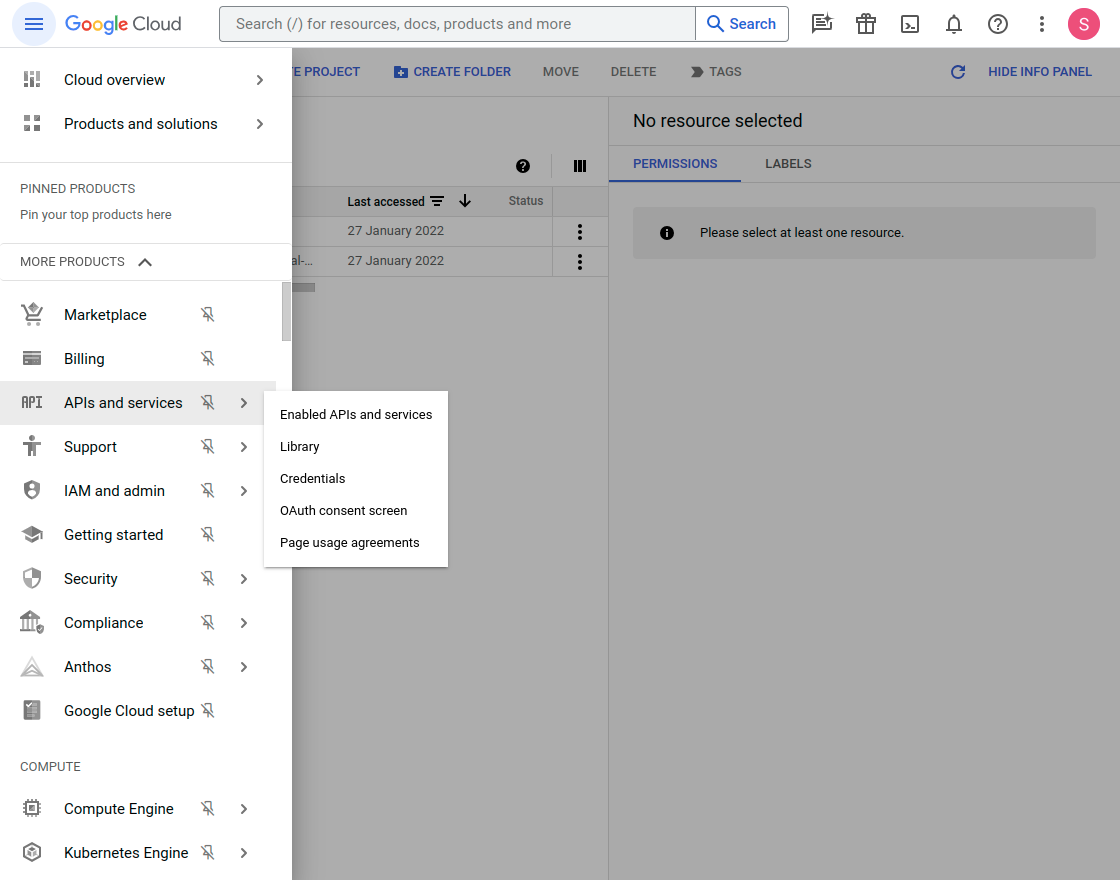Pin Getting started product
1120x880 pixels.
point(207,534)
